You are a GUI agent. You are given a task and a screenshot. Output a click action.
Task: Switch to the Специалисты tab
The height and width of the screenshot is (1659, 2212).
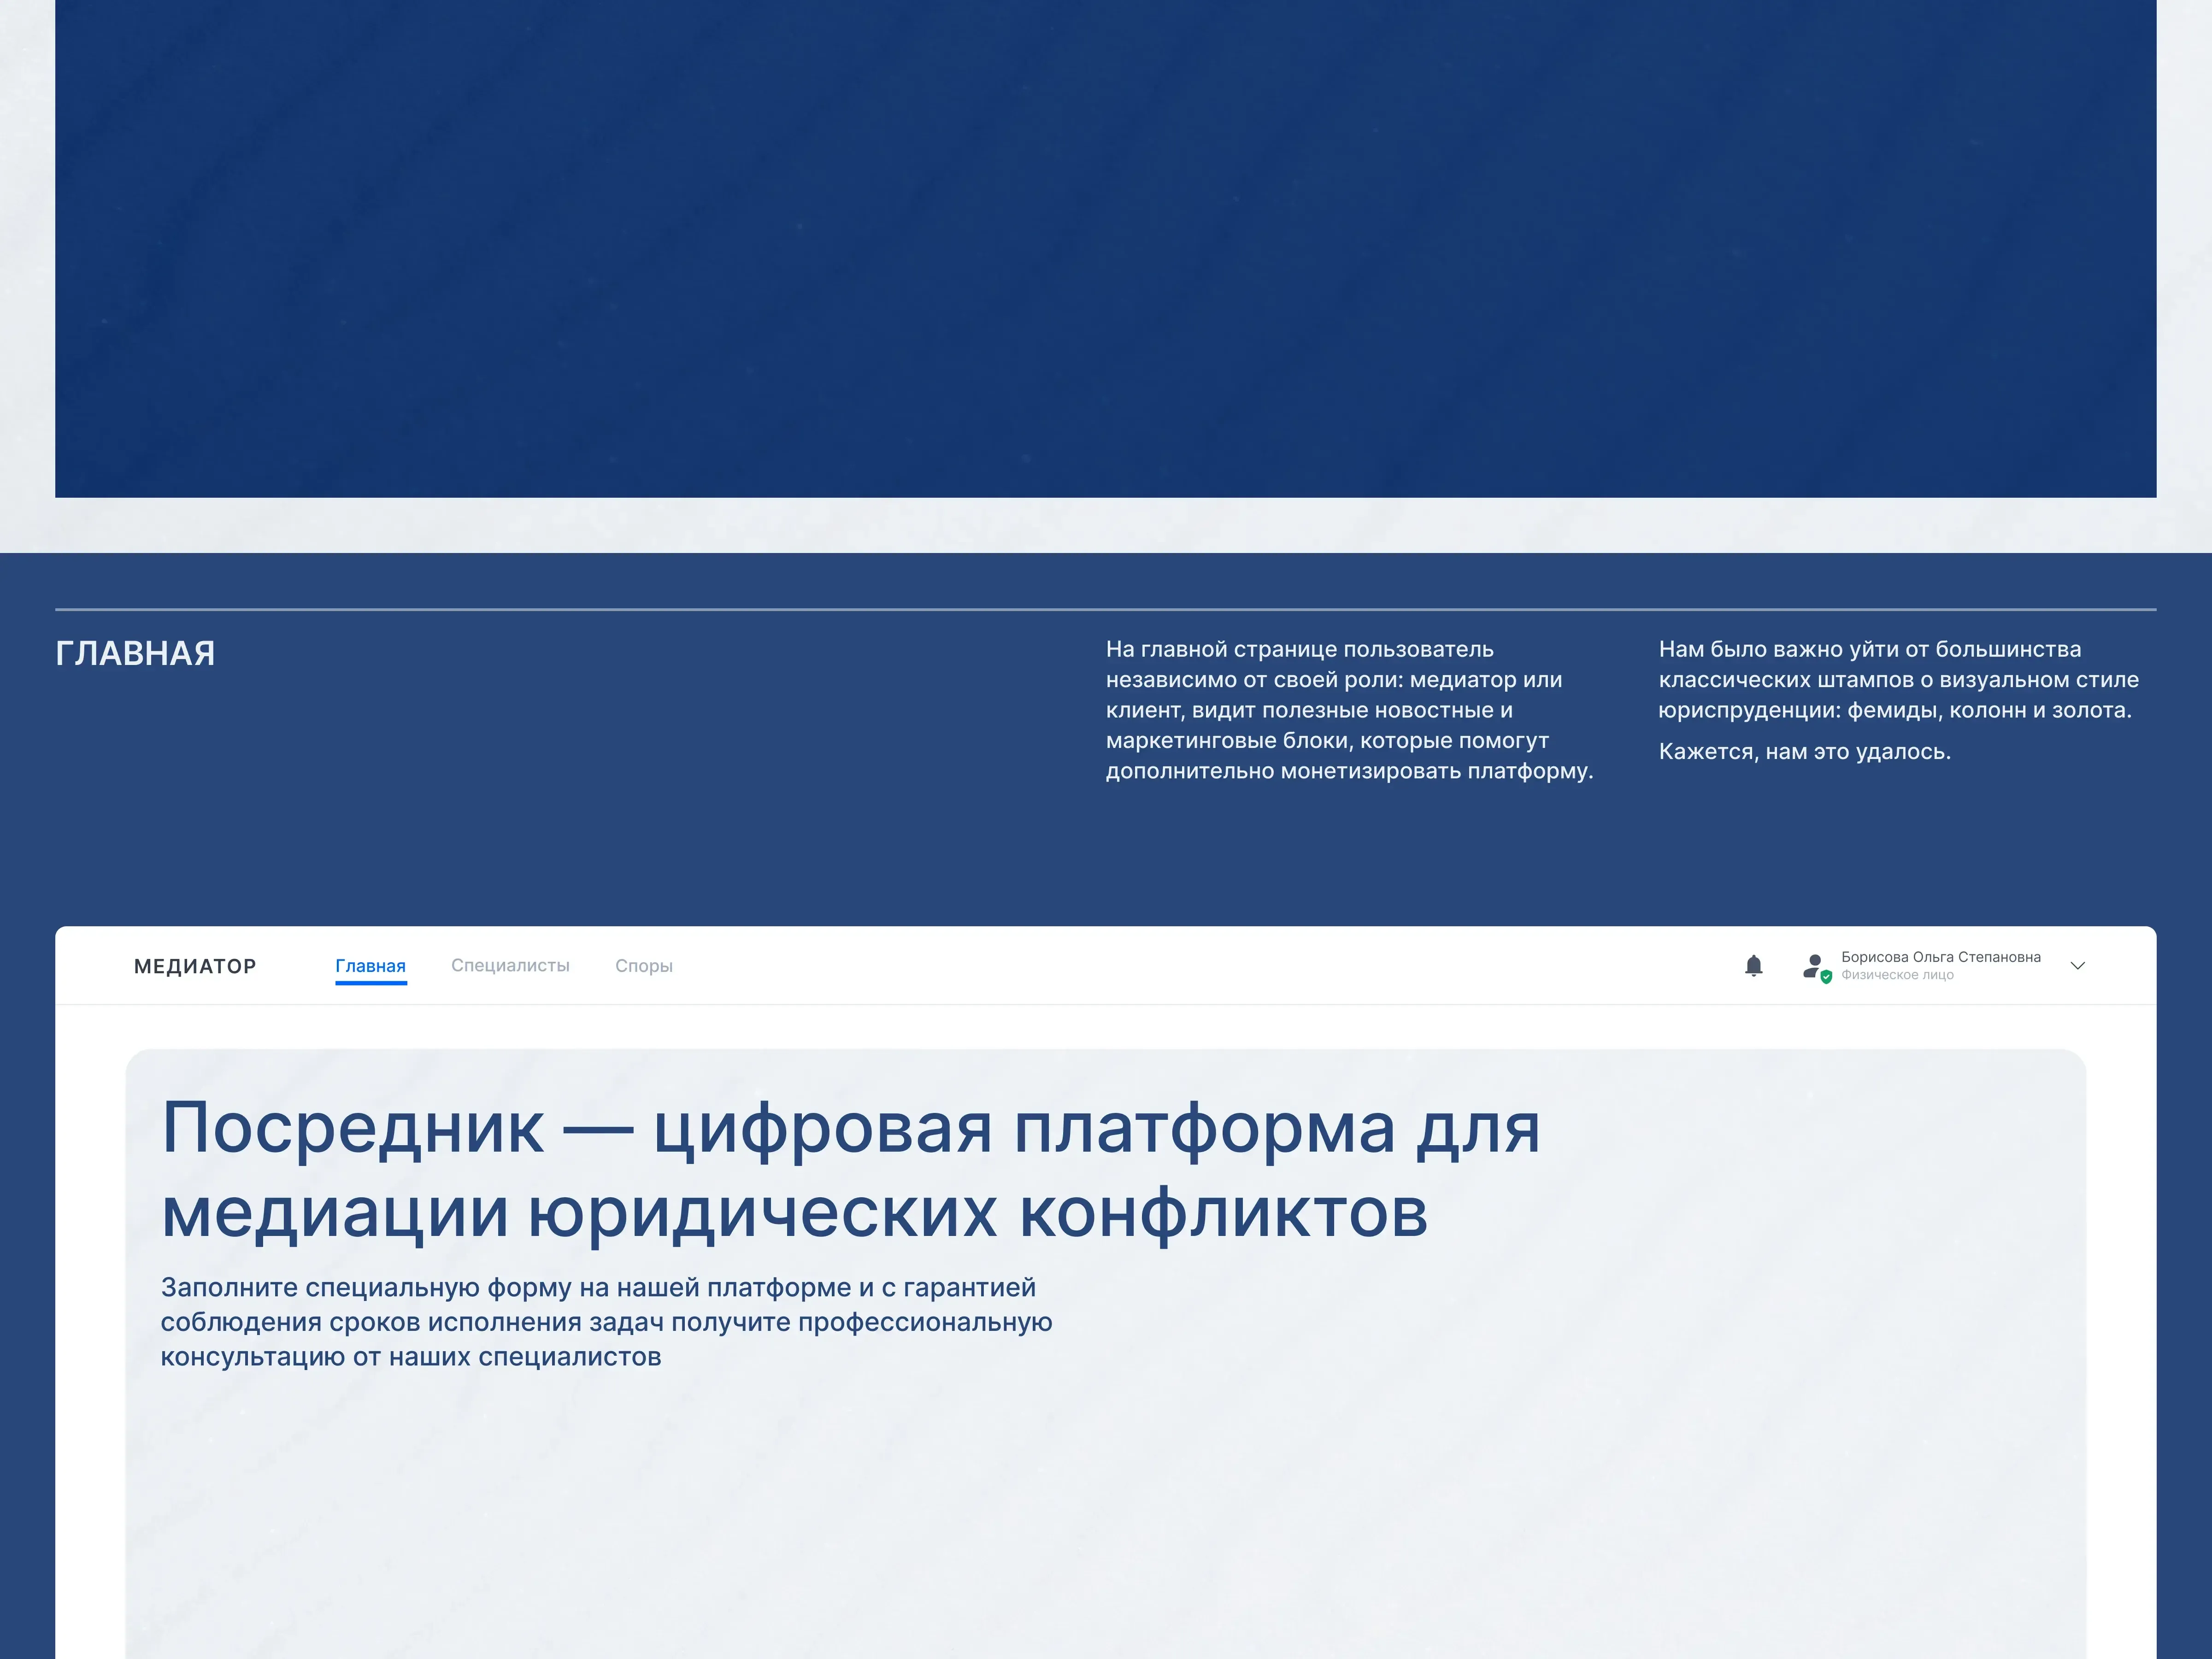click(x=511, y=965)
